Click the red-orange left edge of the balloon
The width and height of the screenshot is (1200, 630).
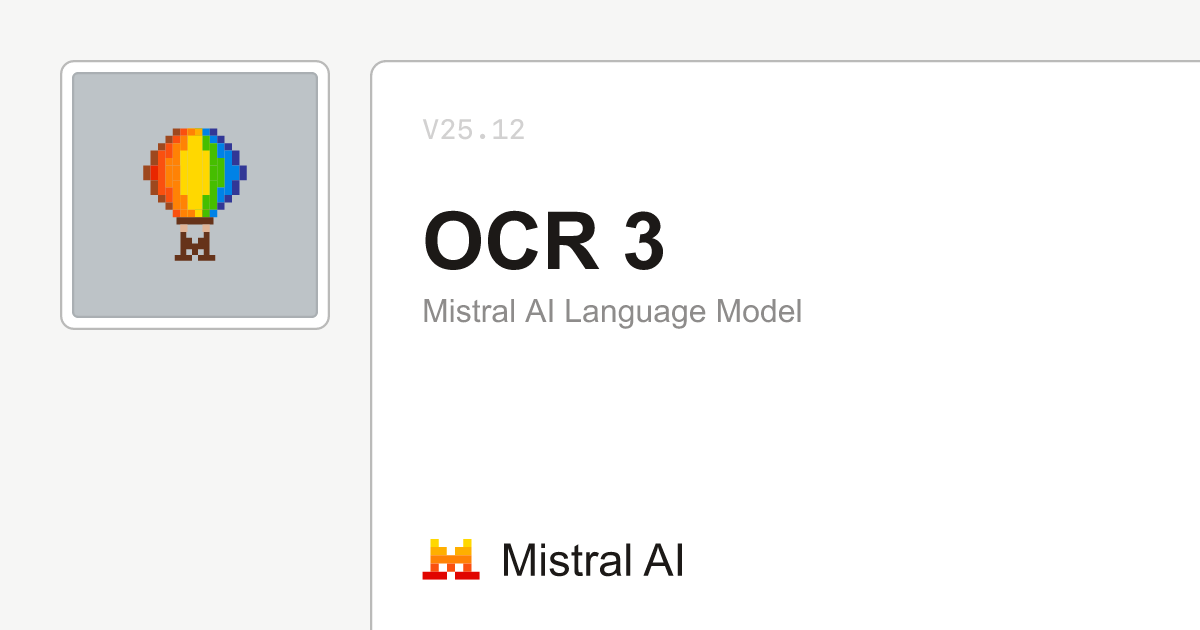154,172
